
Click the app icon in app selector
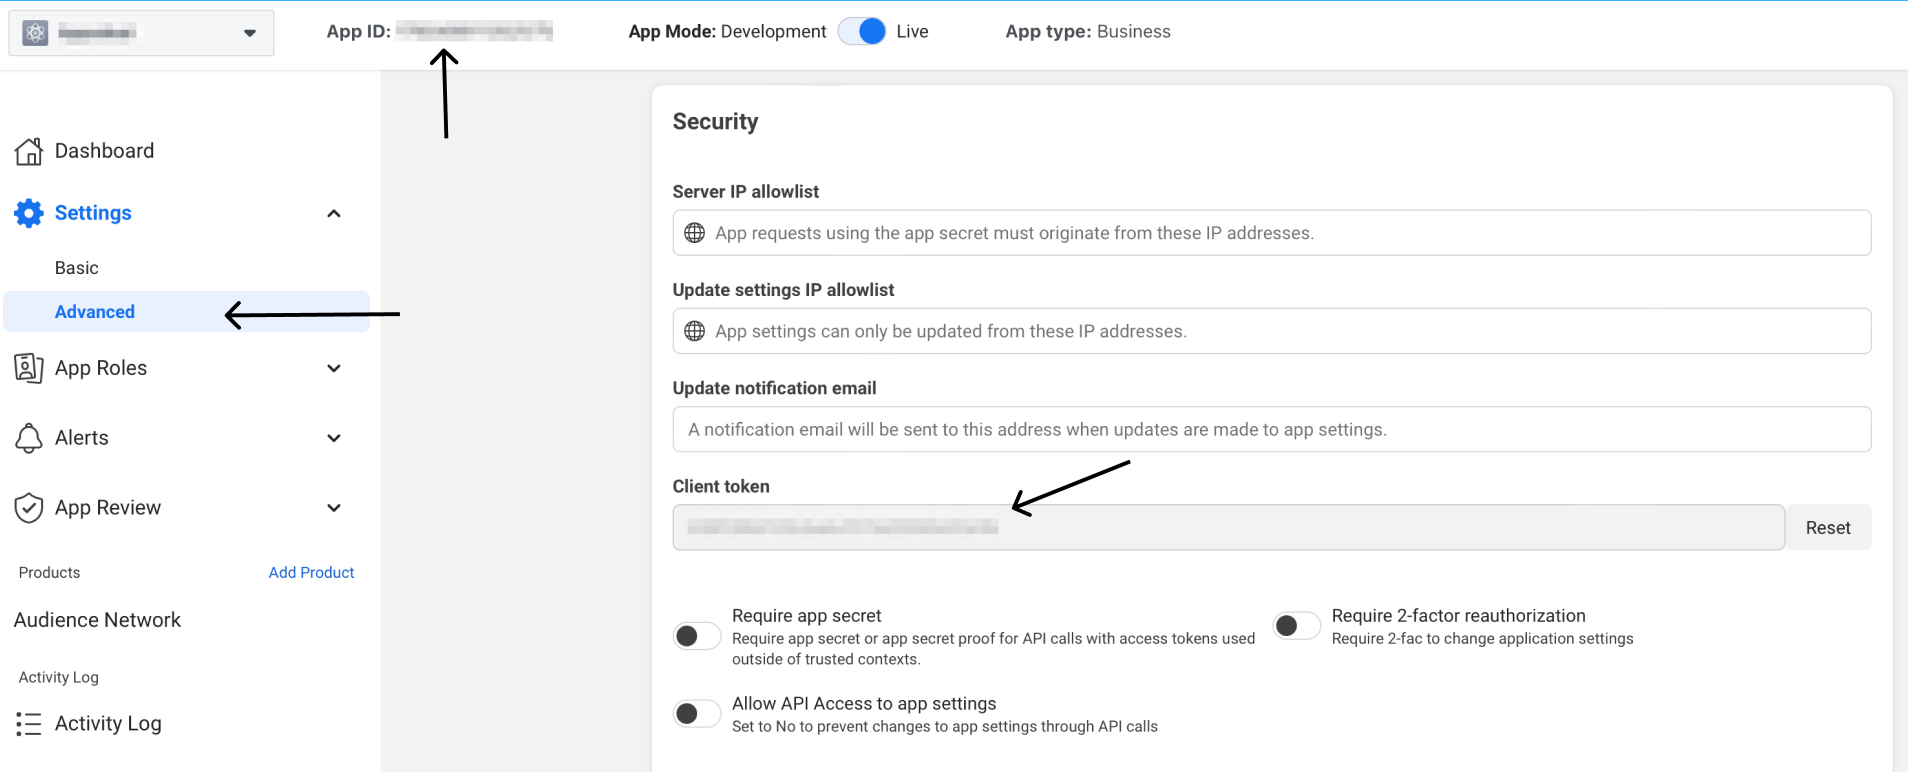36,33
